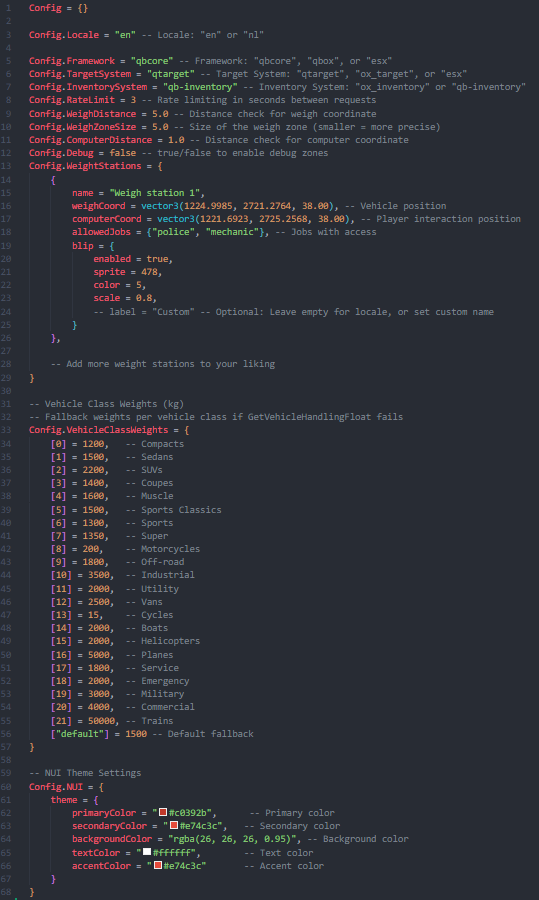Click the theme table key
The image size is (539, 900).
[x=64, y=800]
